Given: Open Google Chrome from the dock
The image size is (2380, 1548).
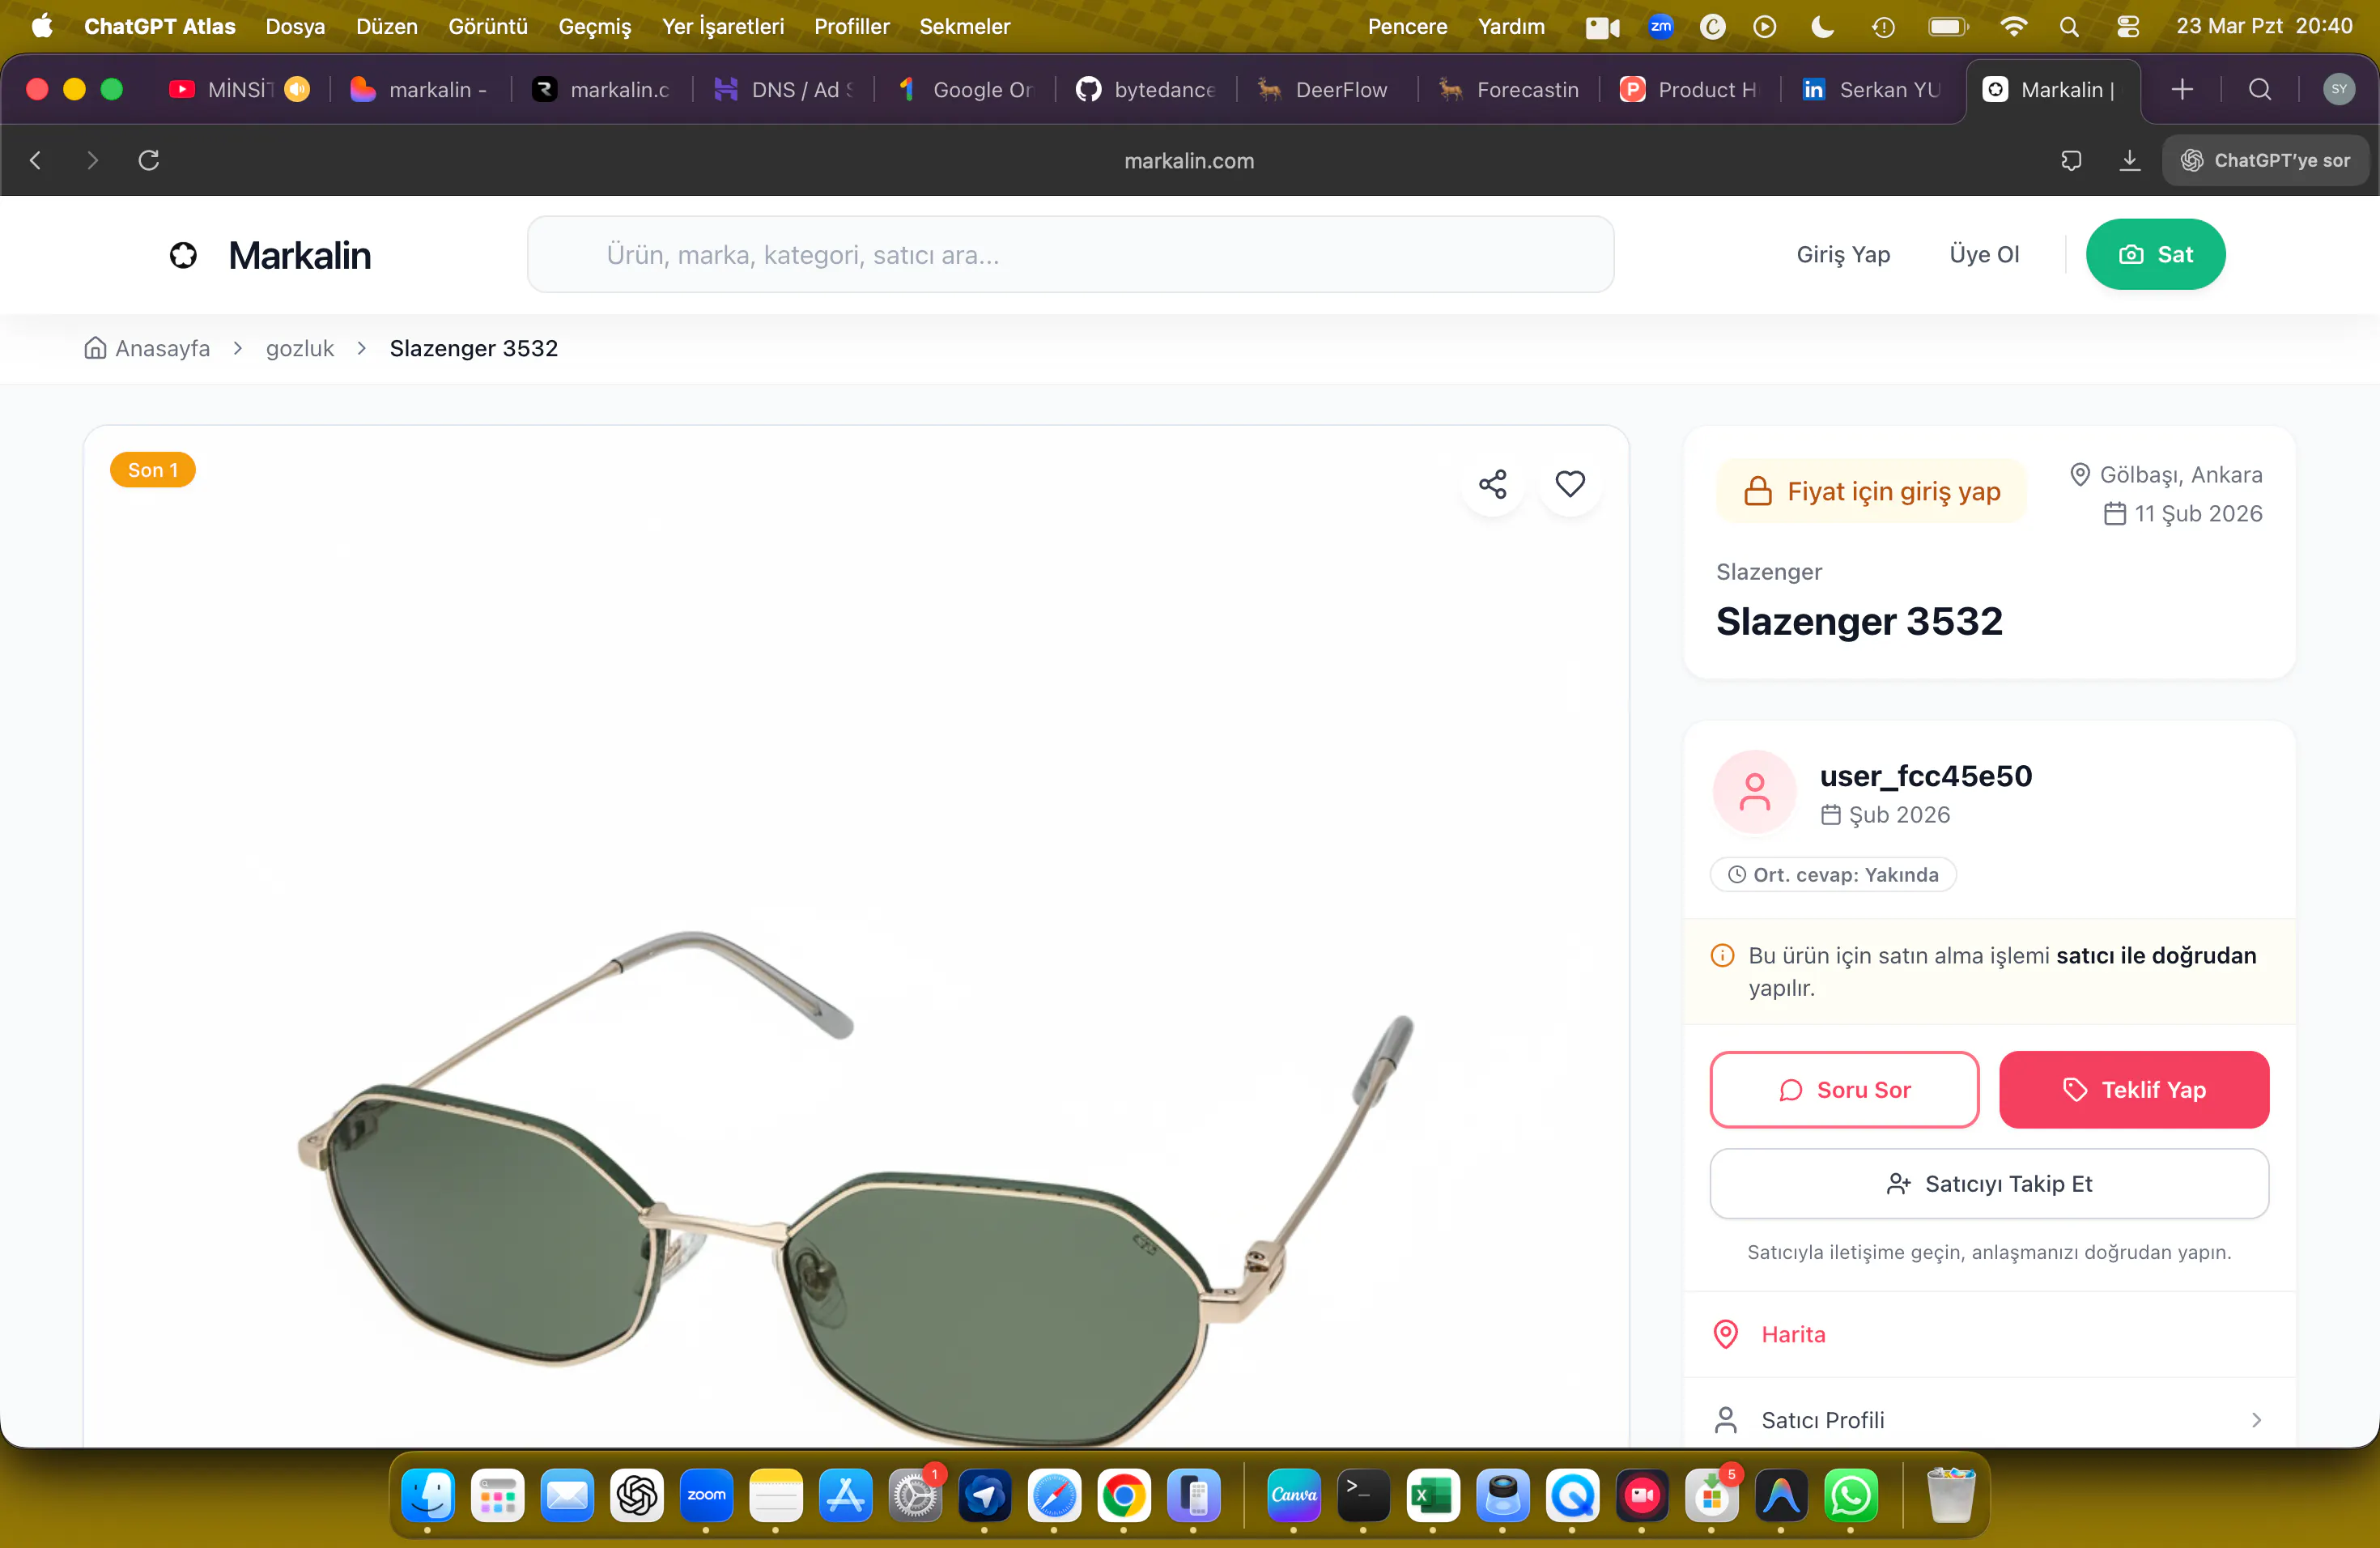Looking at the screenshot, I should coord(1124,1496).
